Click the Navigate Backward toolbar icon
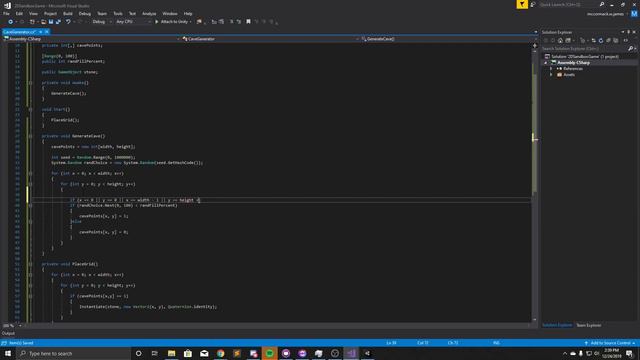 coord(11,22)
